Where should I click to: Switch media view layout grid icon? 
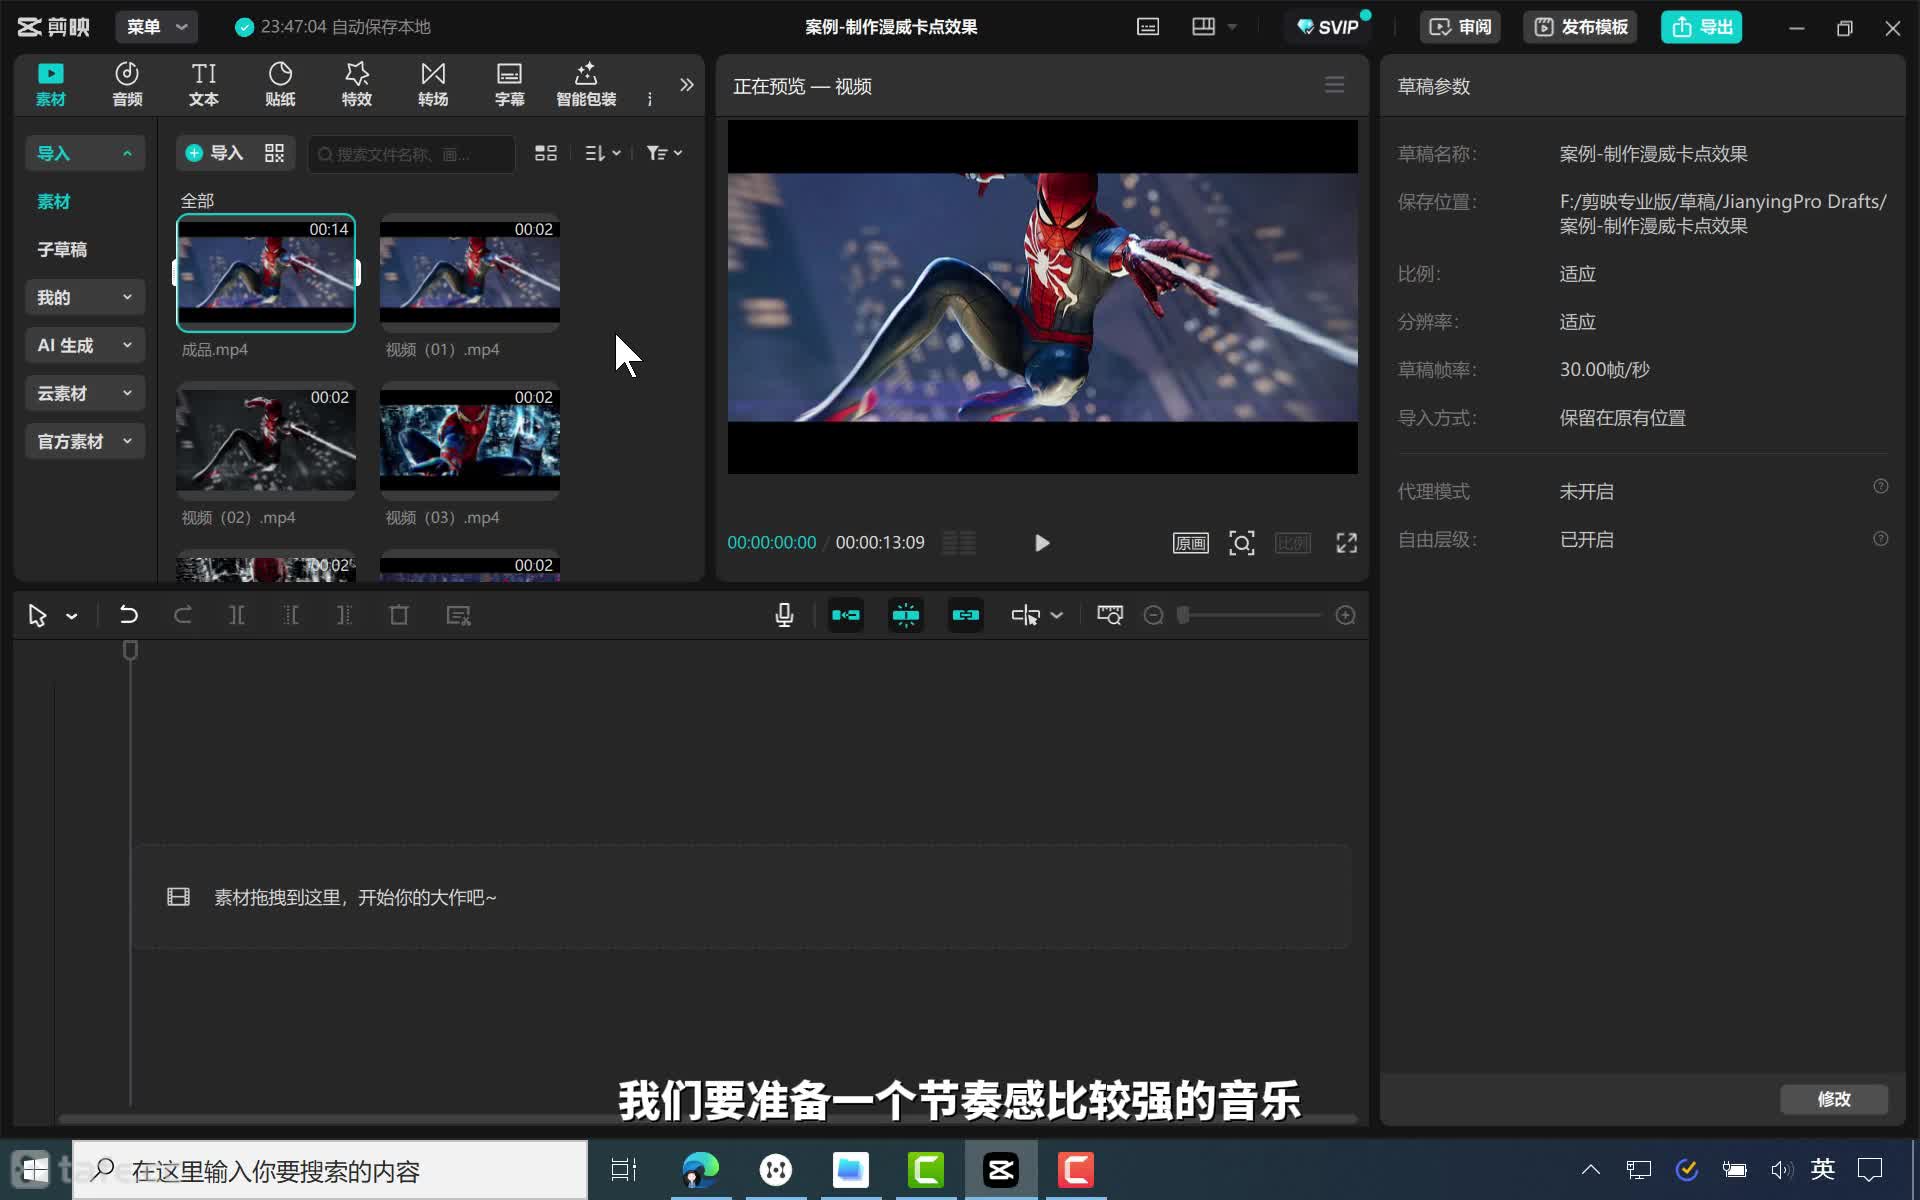click(x=546, y=153)
